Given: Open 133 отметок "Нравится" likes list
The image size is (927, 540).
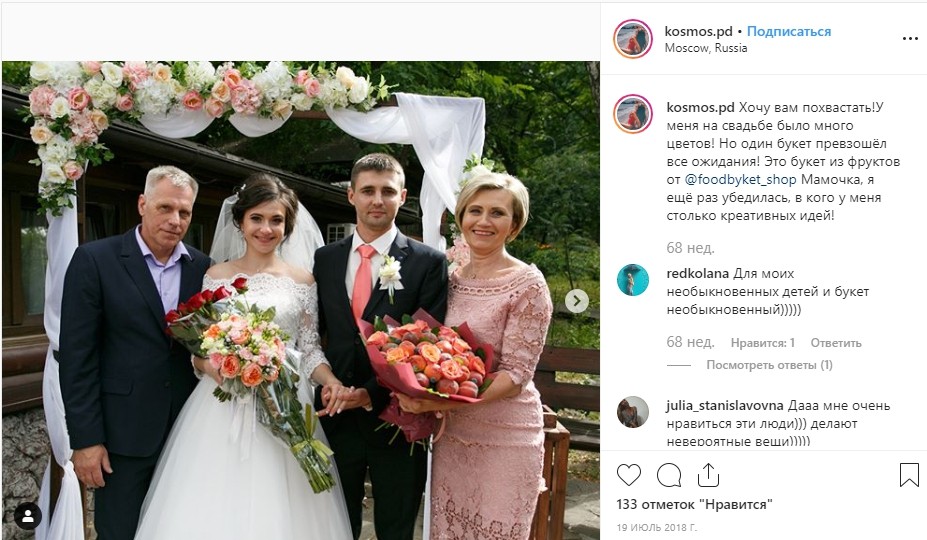Looking at the screenshot, I should pyautogui.click(x=695, y=505).
